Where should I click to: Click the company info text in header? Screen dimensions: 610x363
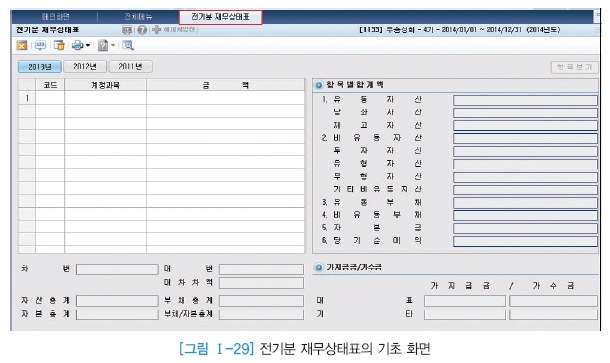[459, 30]
